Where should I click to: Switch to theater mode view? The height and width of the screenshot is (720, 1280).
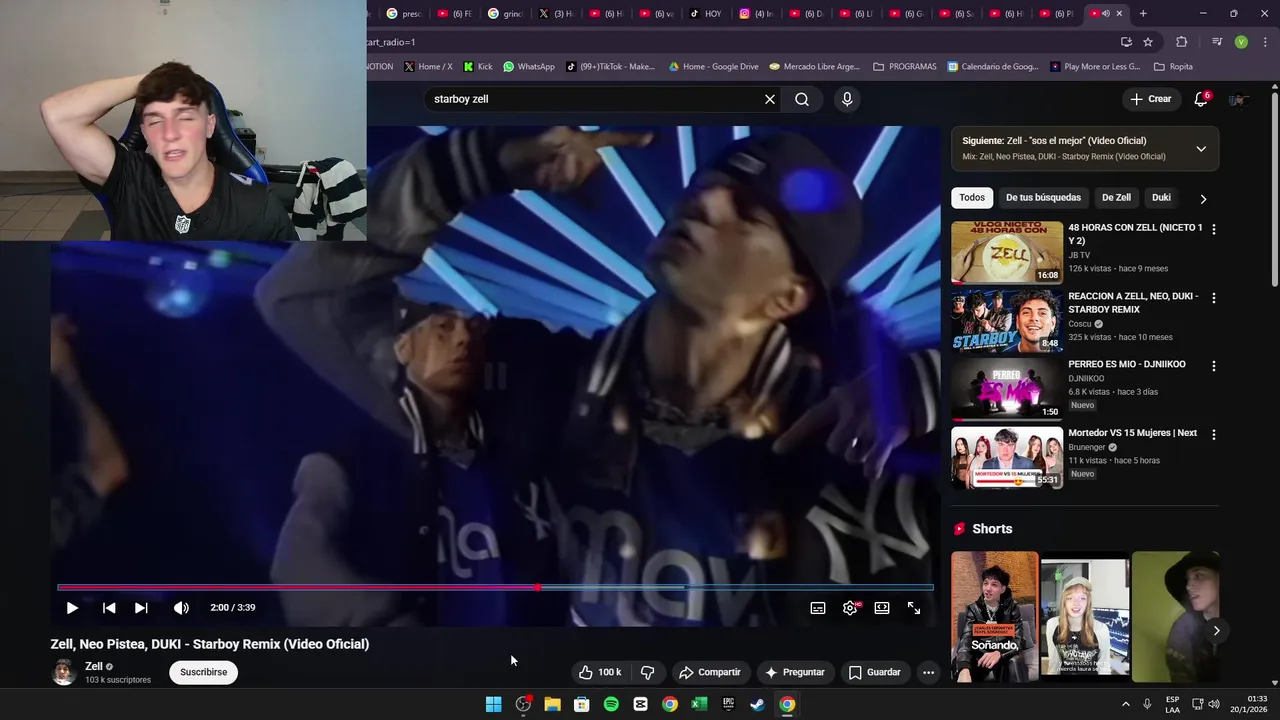coord(882,608)
